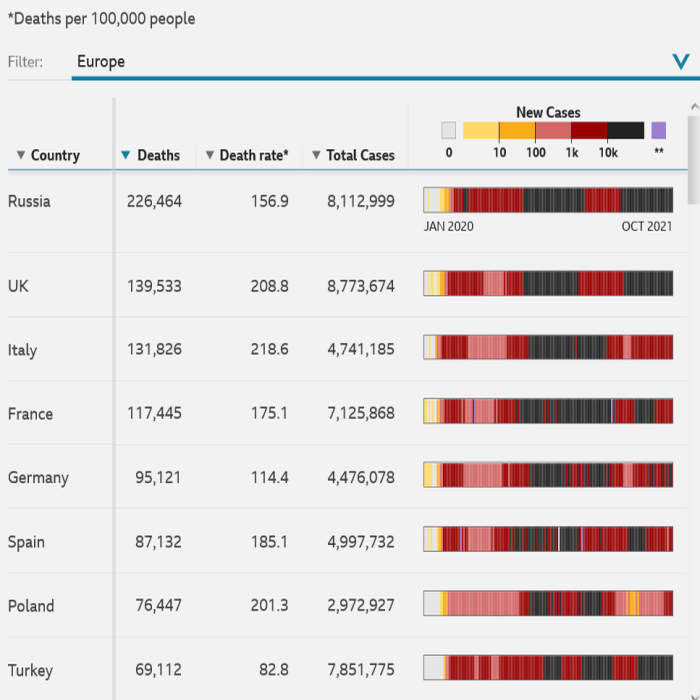Click the Europe filter field
Viewport: 700px width, 700px height.
(x=370, y=62)
